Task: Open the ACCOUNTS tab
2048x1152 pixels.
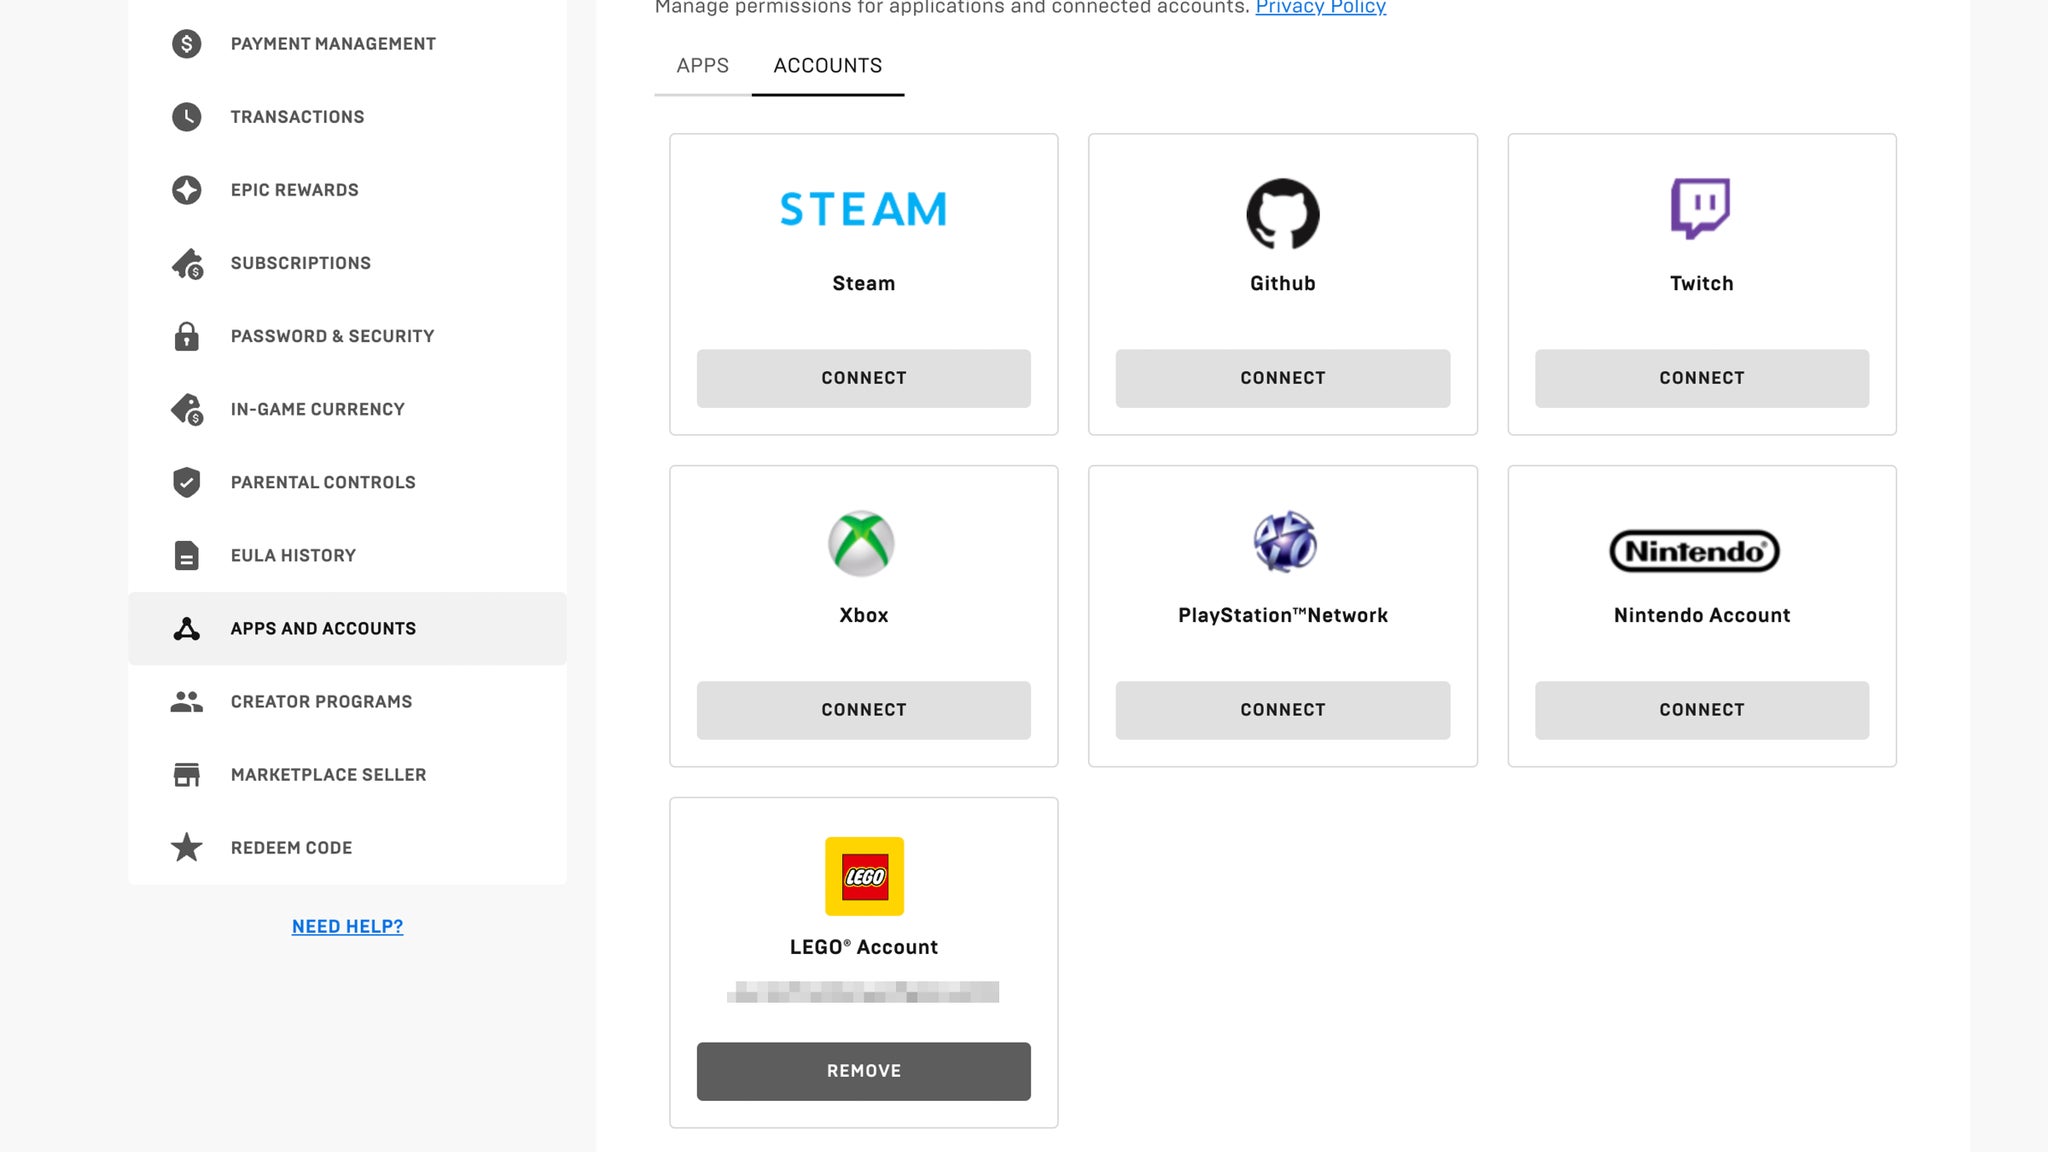Action: click(828, 65)
